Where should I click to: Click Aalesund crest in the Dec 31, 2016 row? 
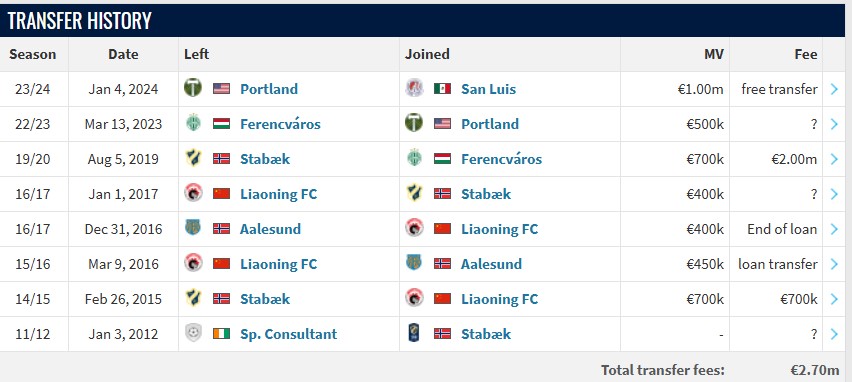(x=192, y=228)
